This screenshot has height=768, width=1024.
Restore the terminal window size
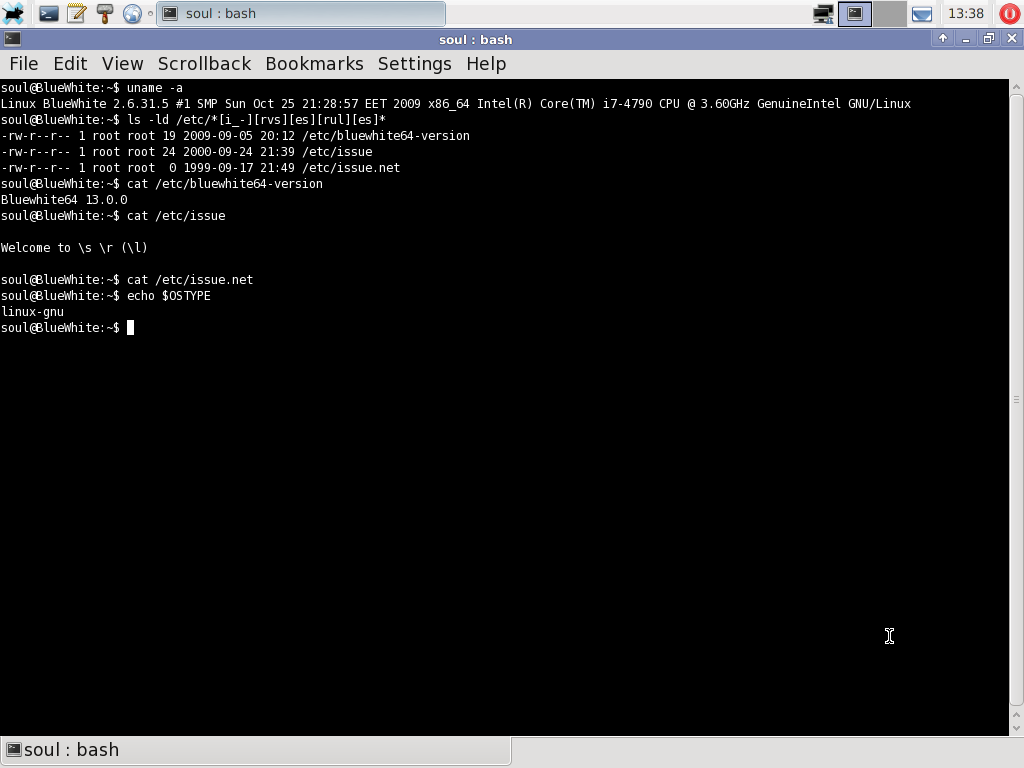989,39
